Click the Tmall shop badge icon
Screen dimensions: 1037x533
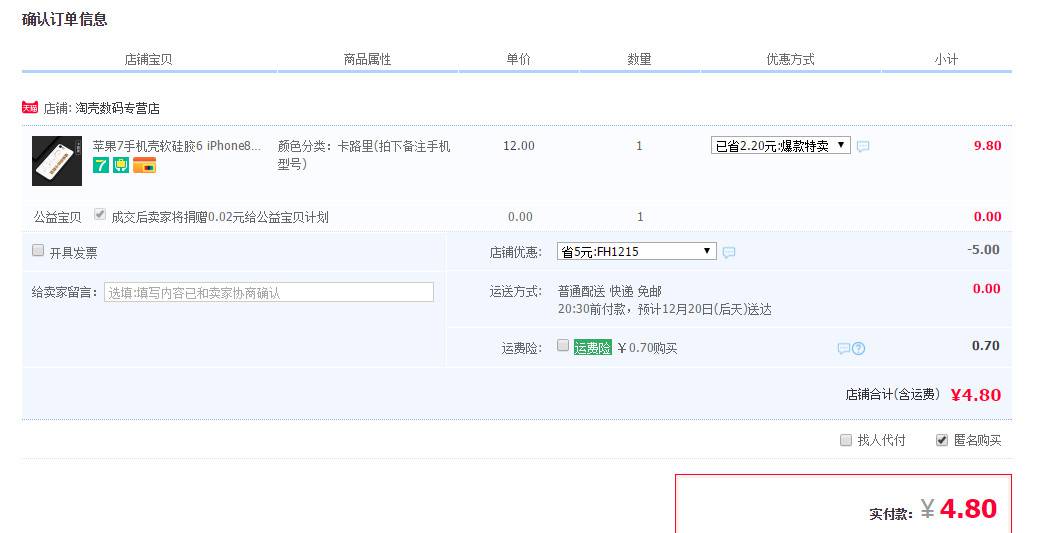click(x=30, y=108)
